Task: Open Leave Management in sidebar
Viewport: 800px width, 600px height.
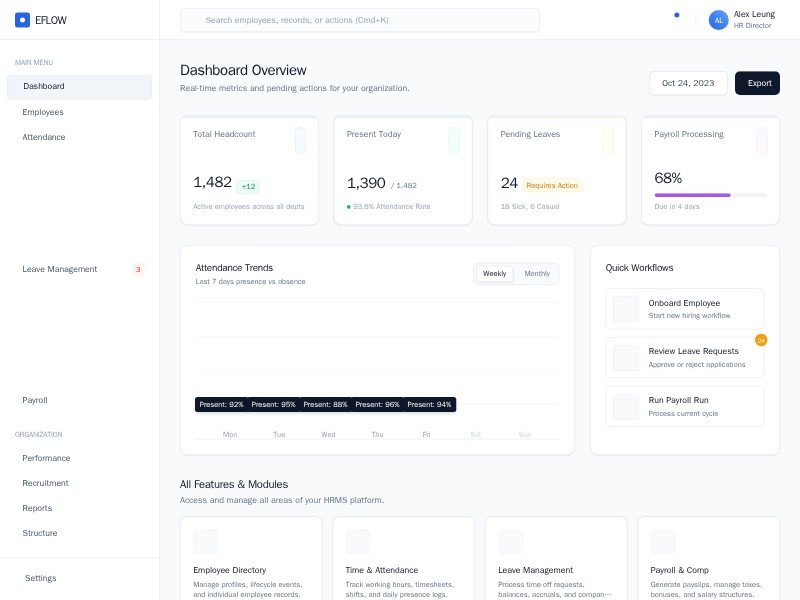Action: pyautogui.click(x=60, y=269)
